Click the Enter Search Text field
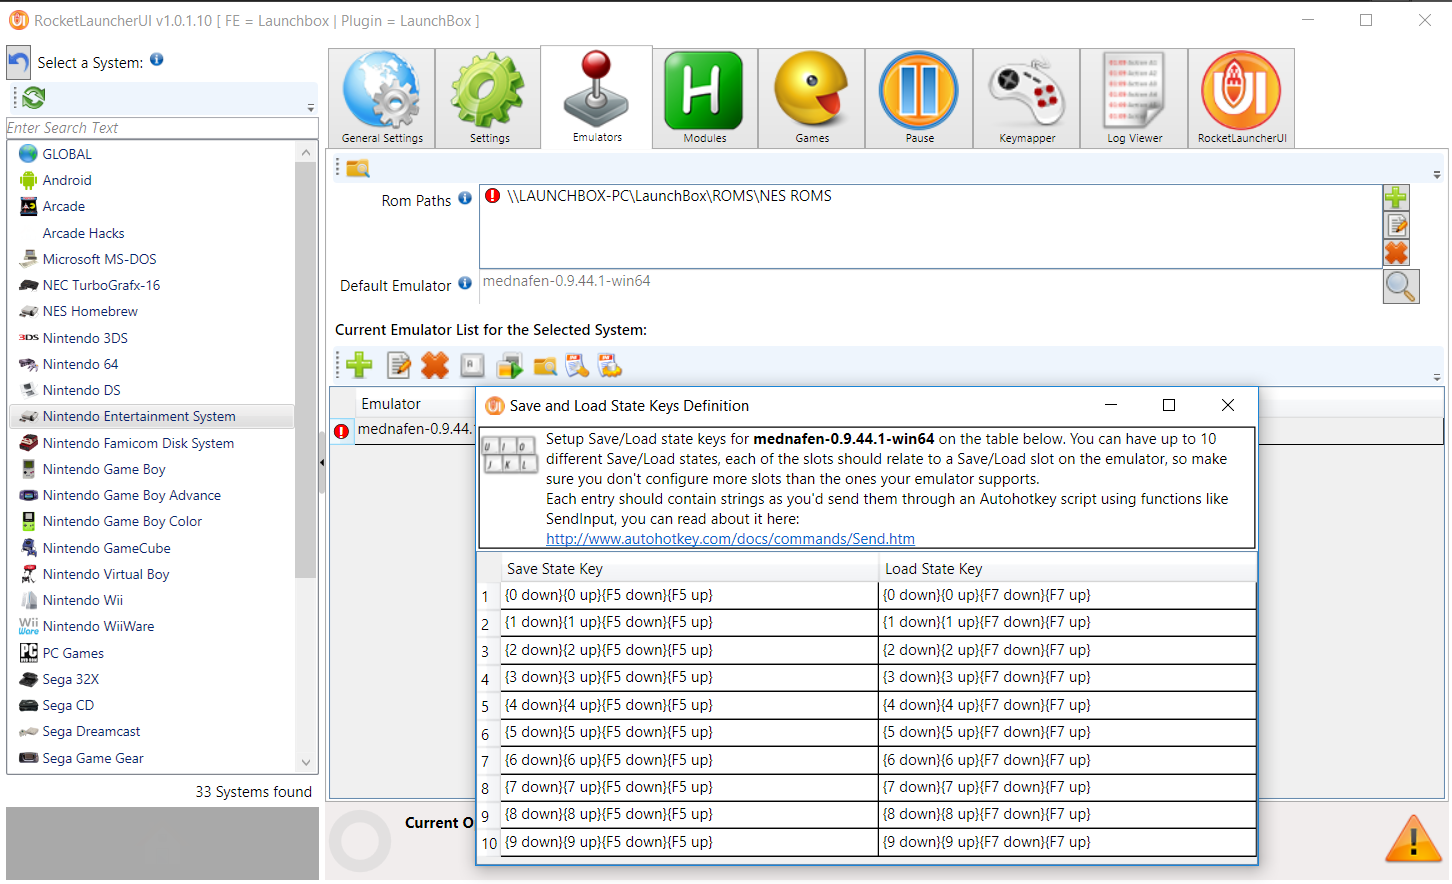The height and width of the screenshot is (884, 1452). (162, 128)
